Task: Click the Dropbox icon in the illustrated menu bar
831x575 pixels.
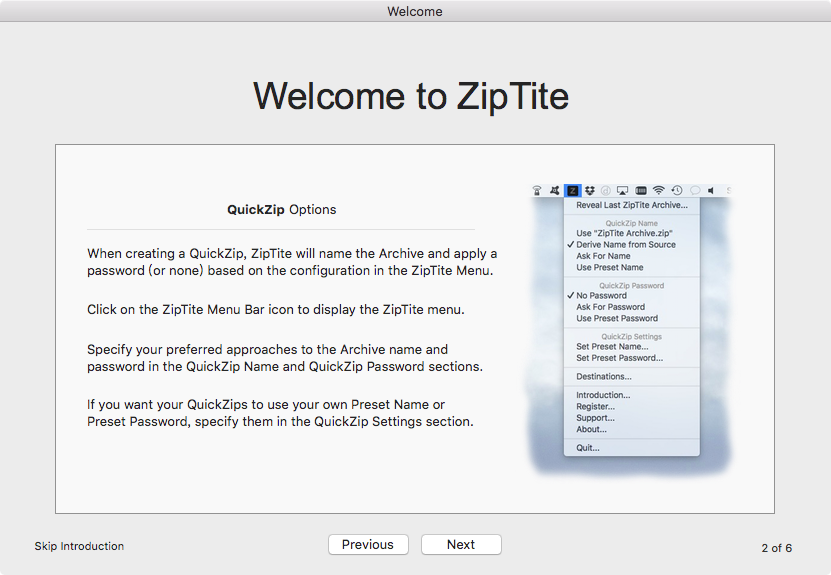Action: (x=590, y=190)
